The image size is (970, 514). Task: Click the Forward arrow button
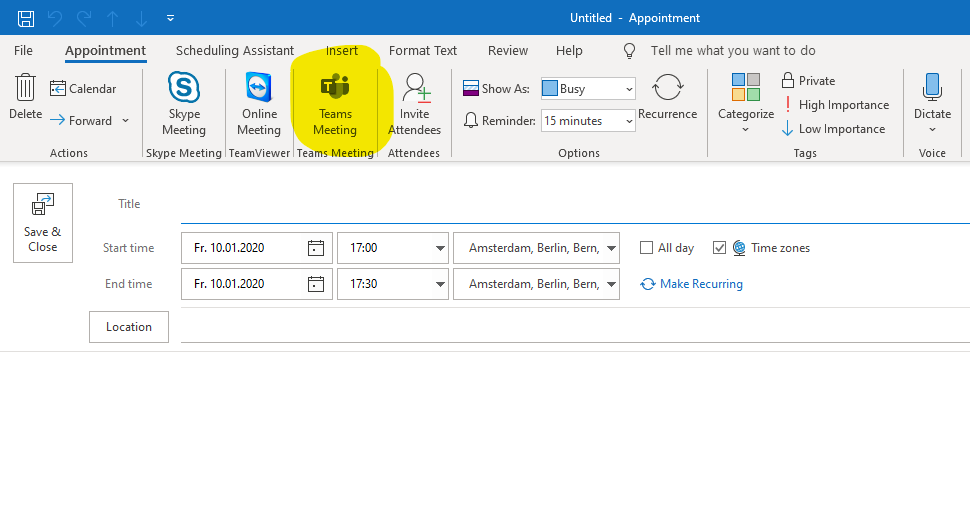point(81,121)
